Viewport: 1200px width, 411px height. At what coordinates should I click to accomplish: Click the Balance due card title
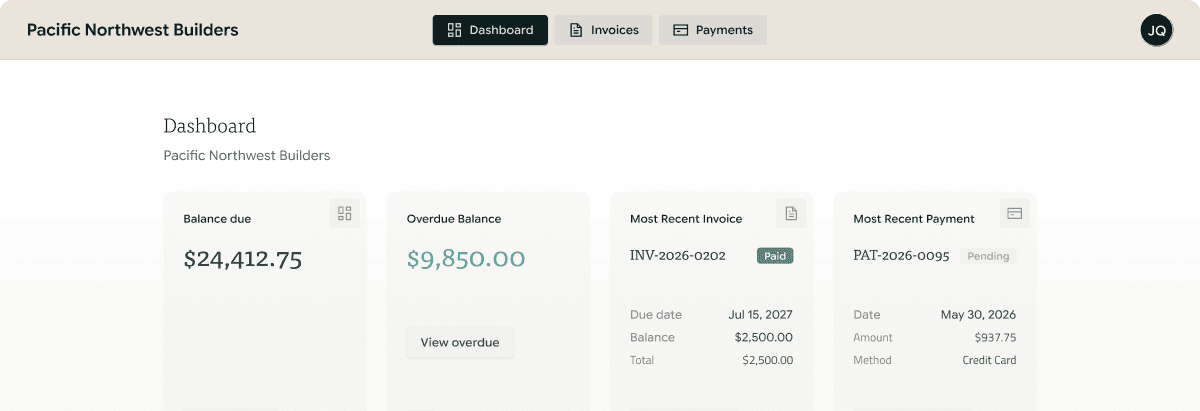[x=217, y=218]
